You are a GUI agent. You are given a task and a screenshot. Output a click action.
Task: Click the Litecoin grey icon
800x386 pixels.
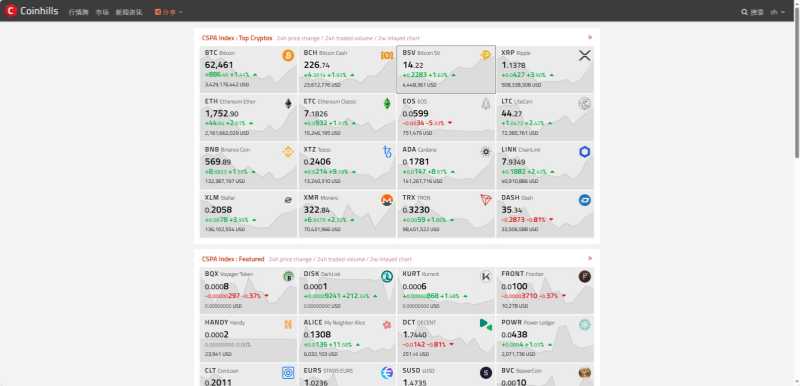tap(585, 104)
